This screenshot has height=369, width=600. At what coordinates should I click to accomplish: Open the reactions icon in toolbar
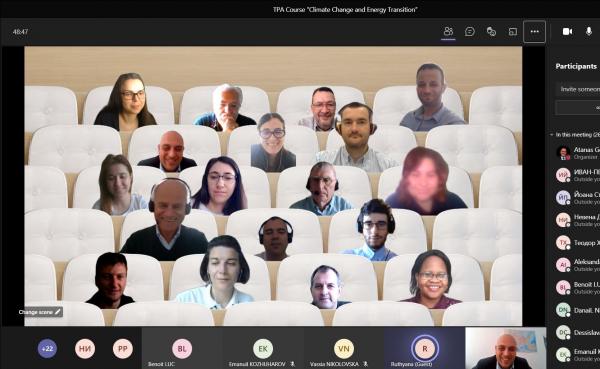point(491,31)
